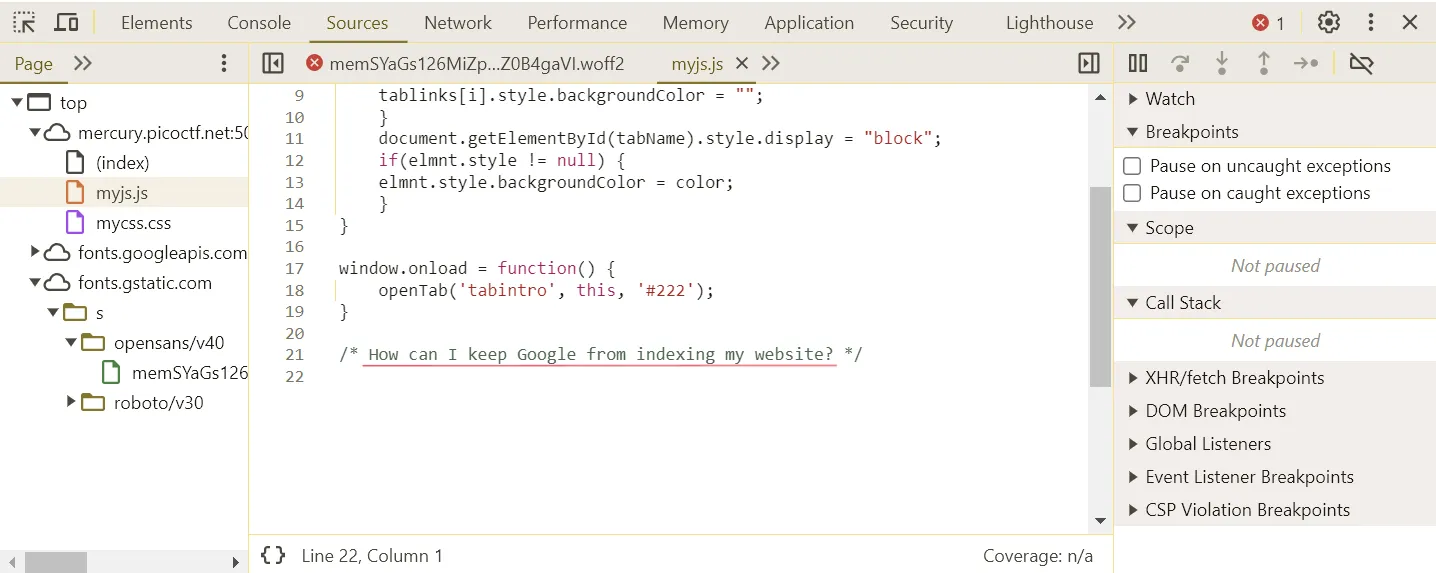Screen dimensions: 1436x573
Task: Click the red error icon on woff2 tab
Action: (x=314, y=63)
